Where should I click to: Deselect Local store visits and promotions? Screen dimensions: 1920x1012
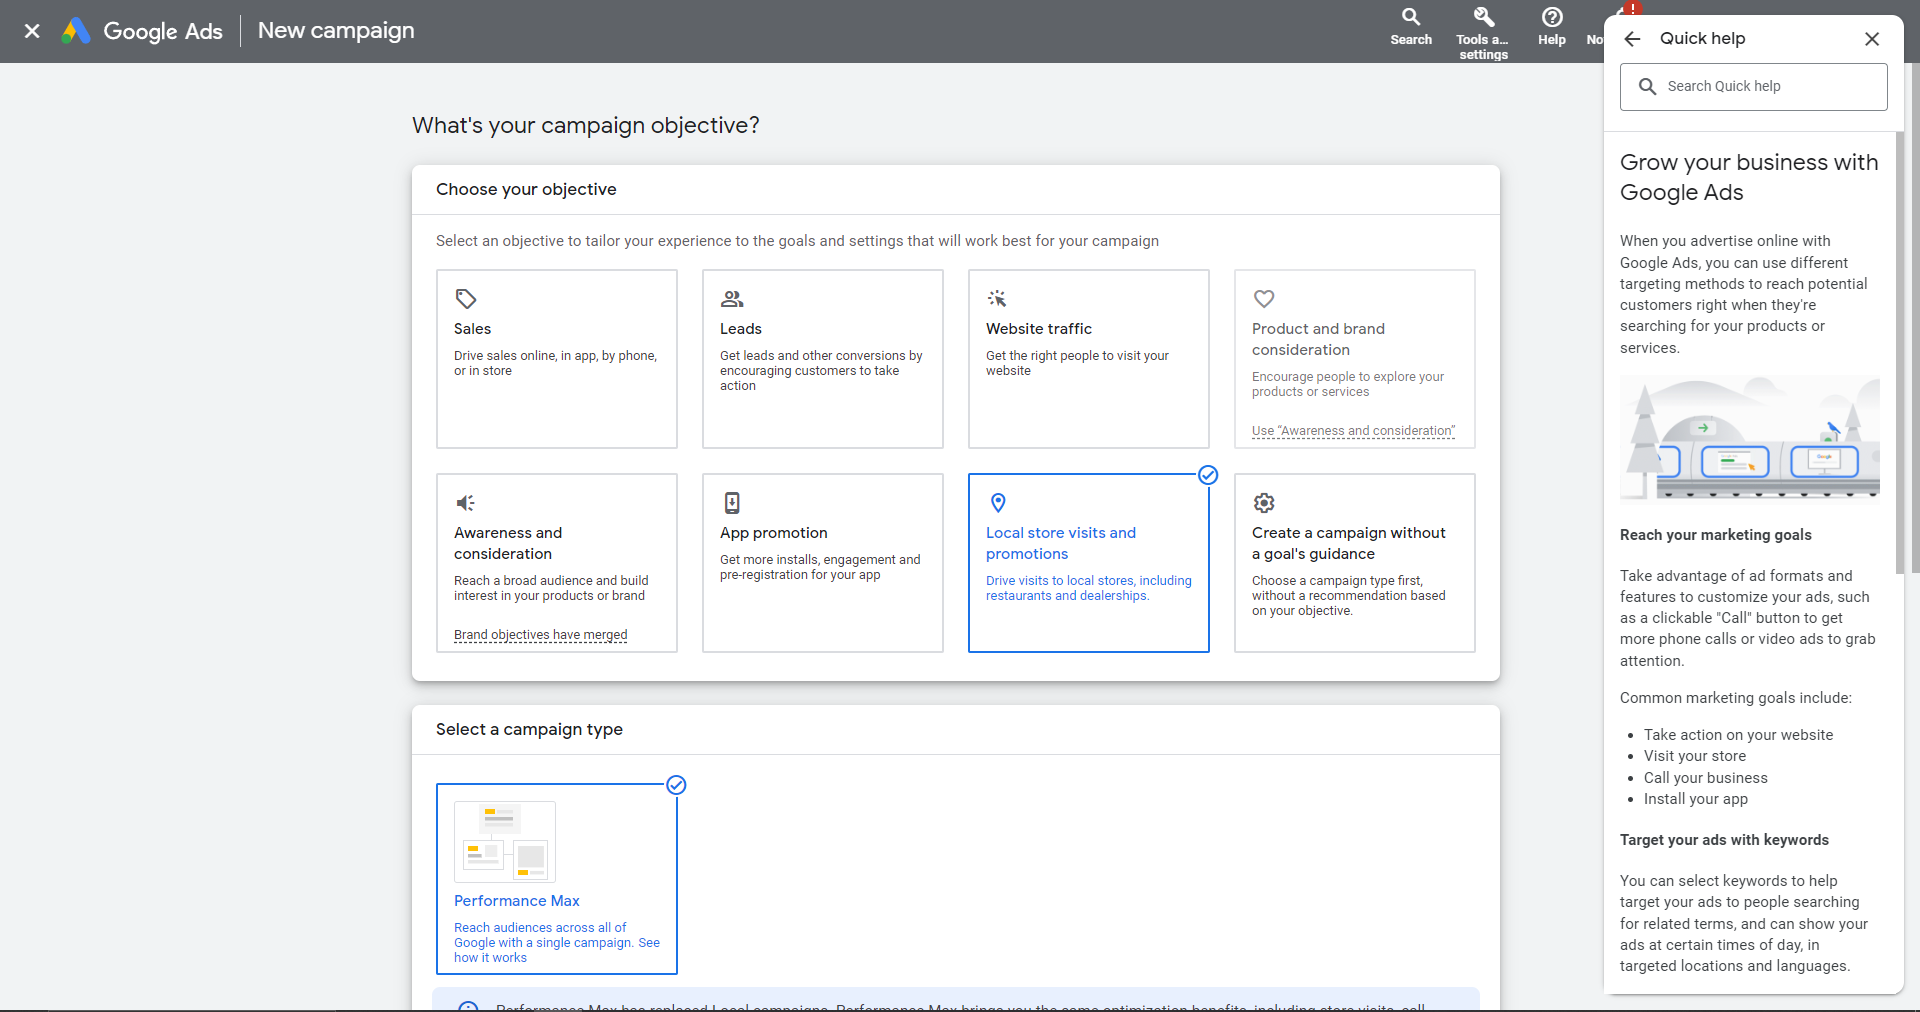pyautogui.click(x=1089, y=563)
